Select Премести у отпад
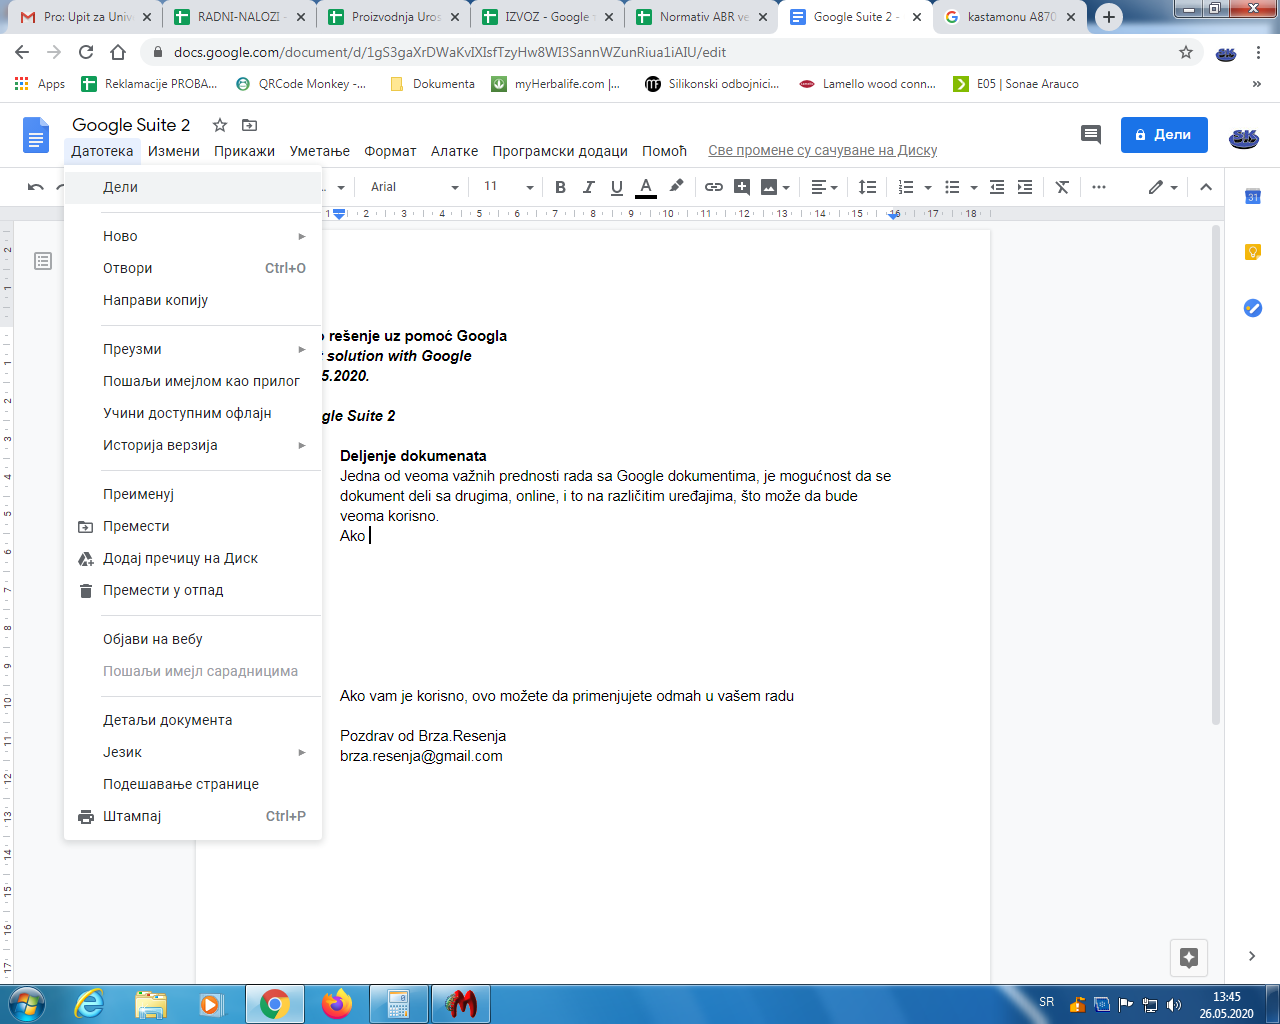 point(193,590)
